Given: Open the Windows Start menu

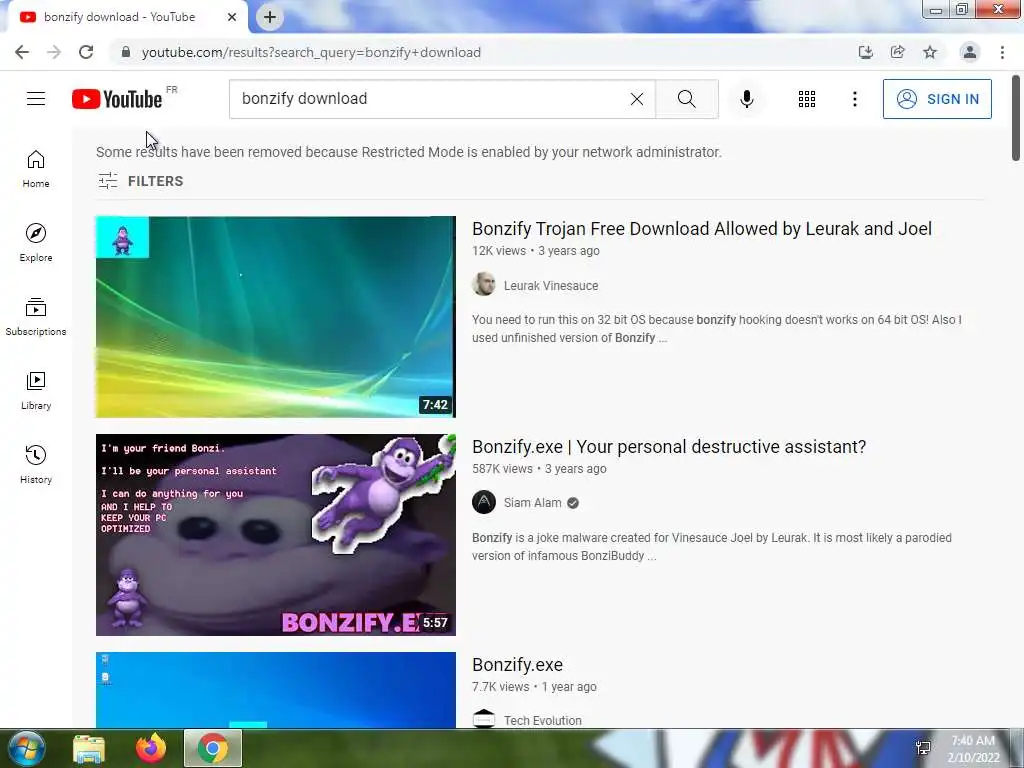Looking at the screenshot, I should 26,748.
